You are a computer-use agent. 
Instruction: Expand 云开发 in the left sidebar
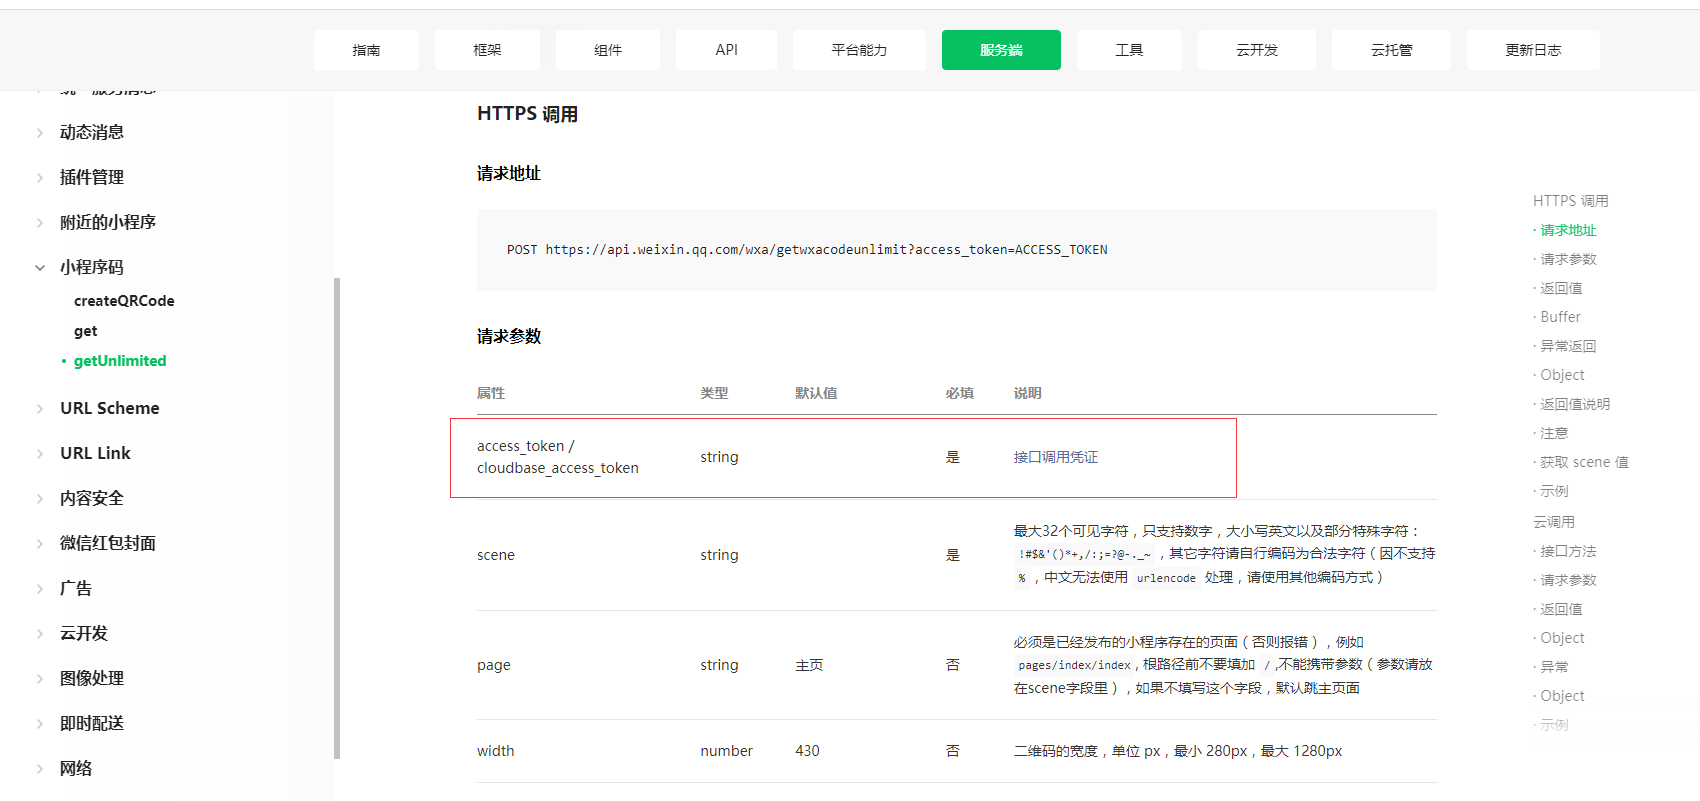[84, 633]
